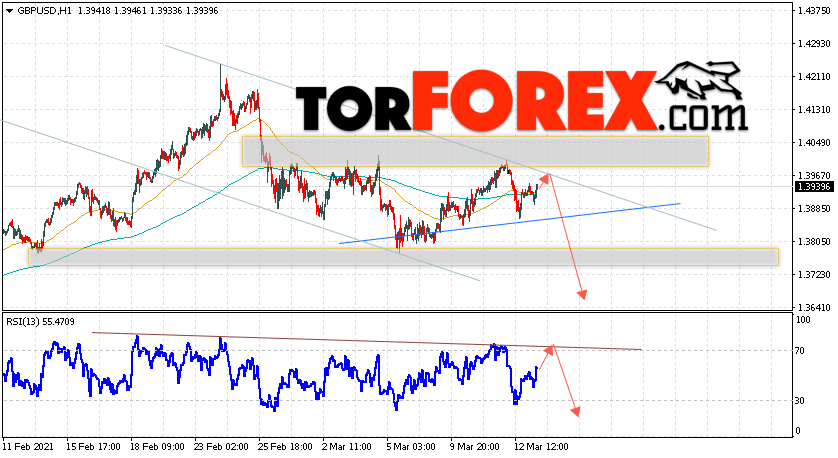
Task: Click price axis label 1.39670
Action: 814,175
